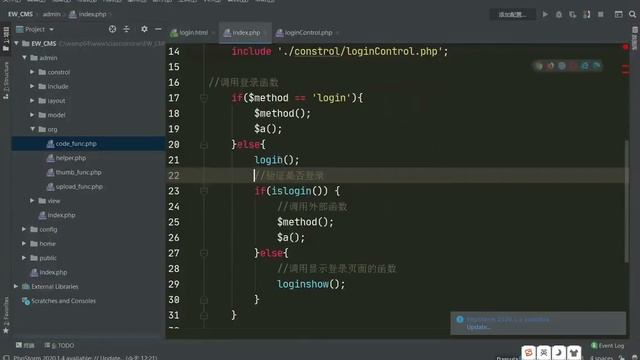
Task: Click the layout window icon beside the search icon
Action: pos(619,14)
